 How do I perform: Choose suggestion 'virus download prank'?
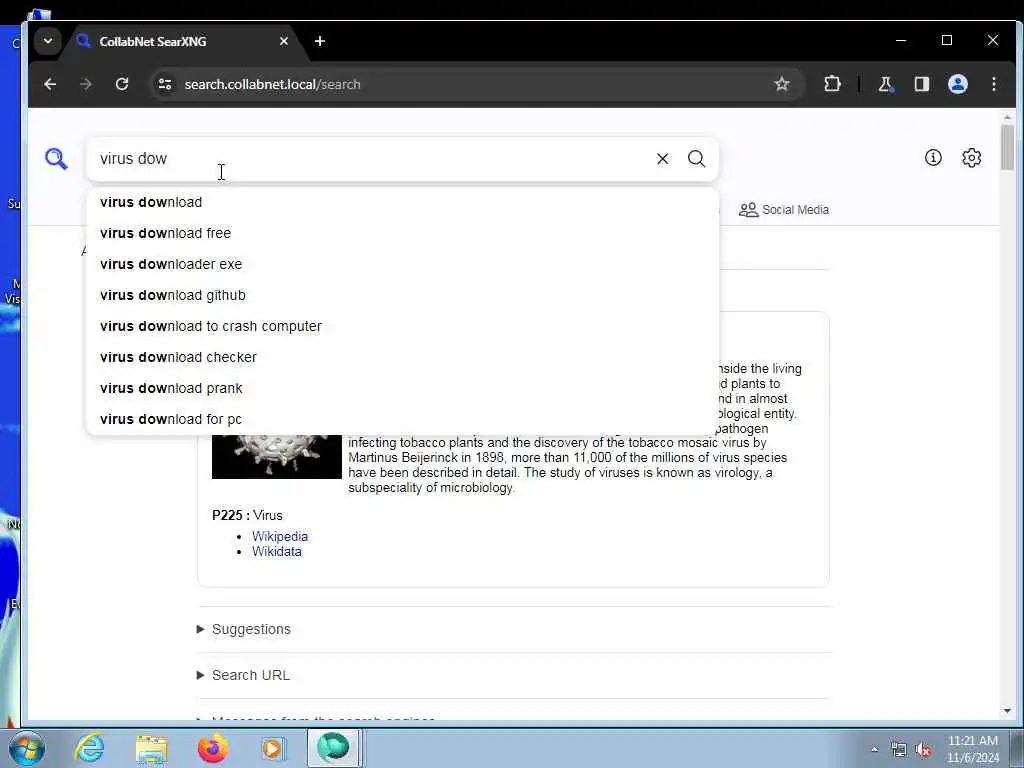[402, 388]
